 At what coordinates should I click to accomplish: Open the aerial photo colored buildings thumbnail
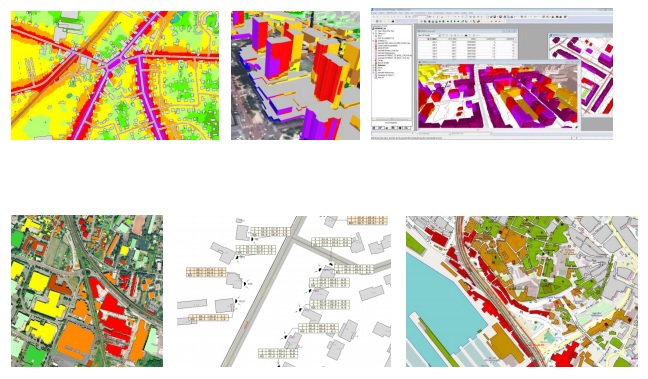pos(87,291)
